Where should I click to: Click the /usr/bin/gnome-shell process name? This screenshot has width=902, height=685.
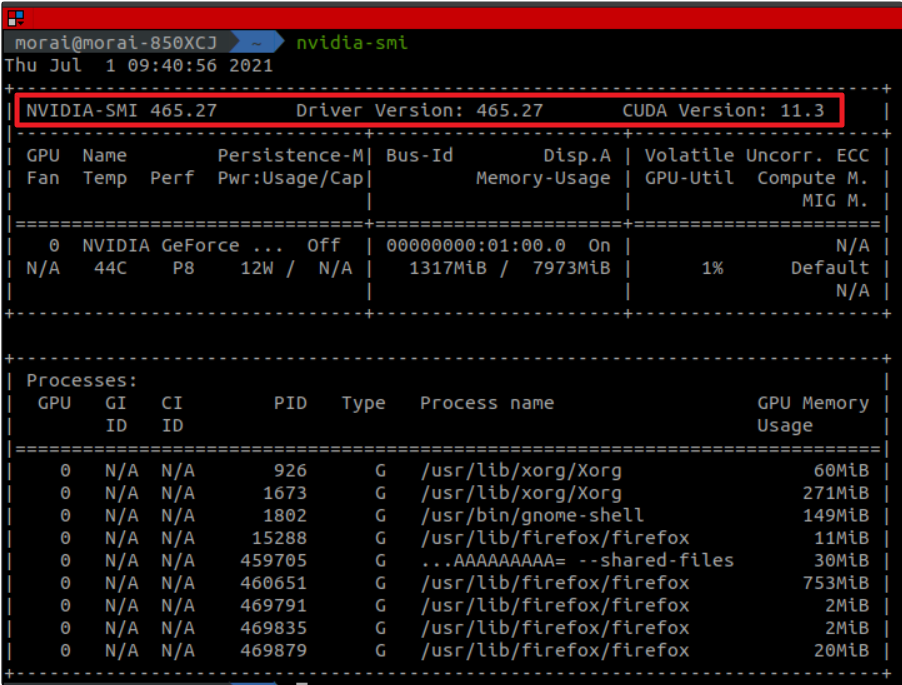[532, 515]
